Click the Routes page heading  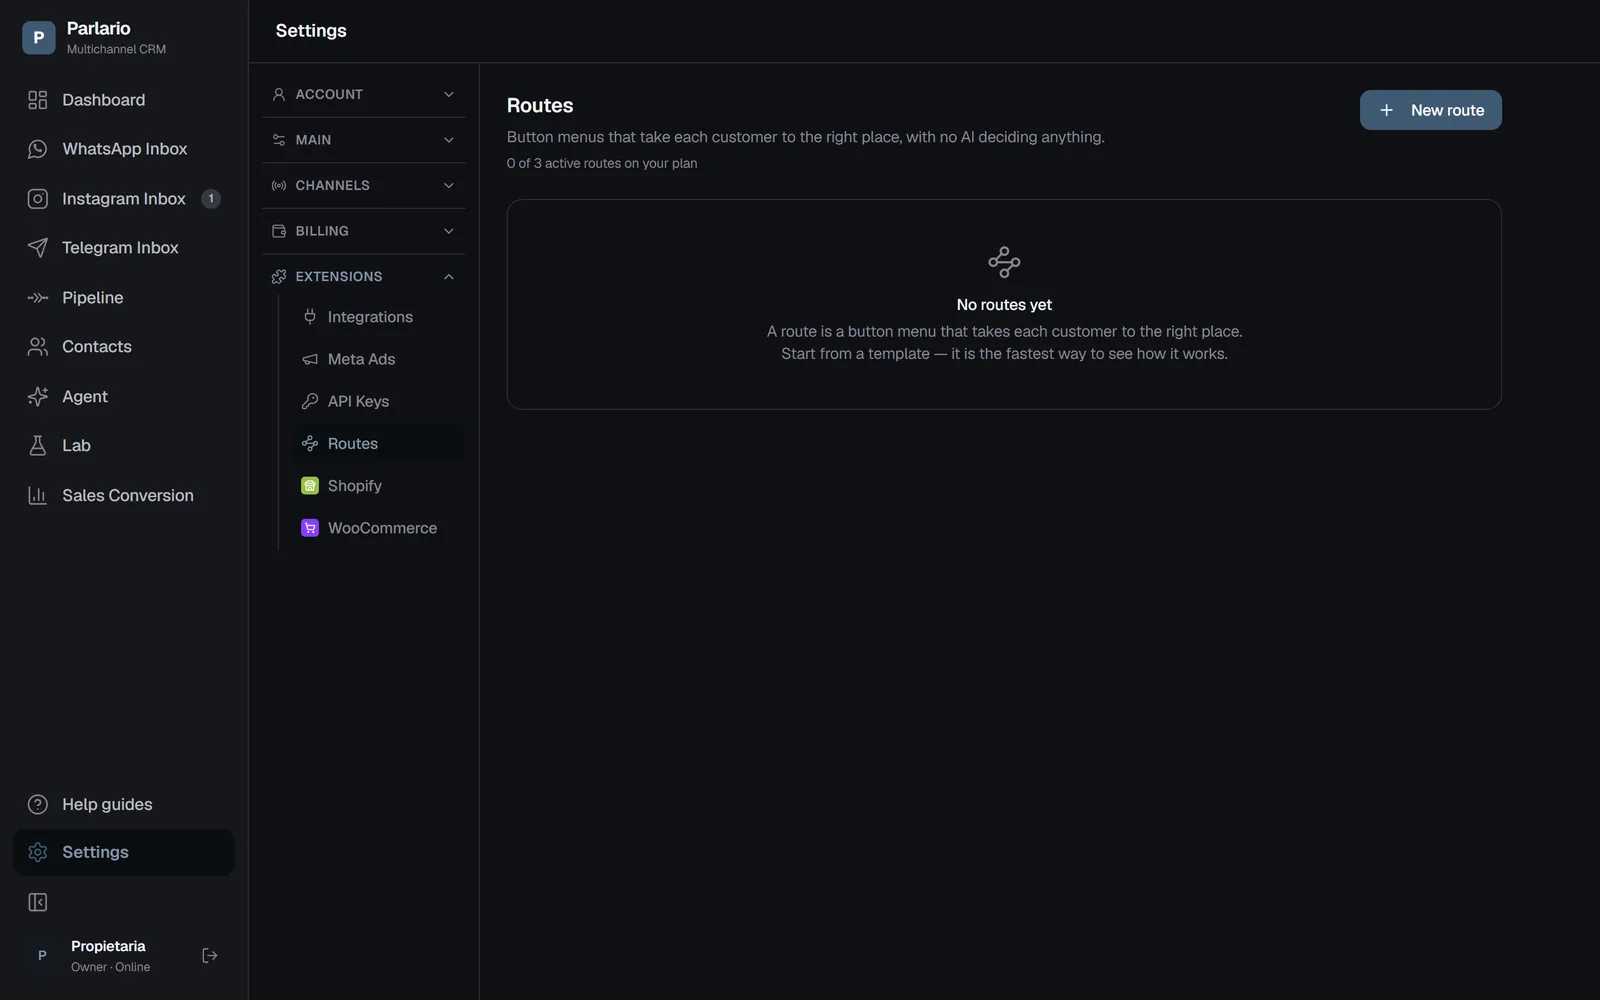(540, 106)
